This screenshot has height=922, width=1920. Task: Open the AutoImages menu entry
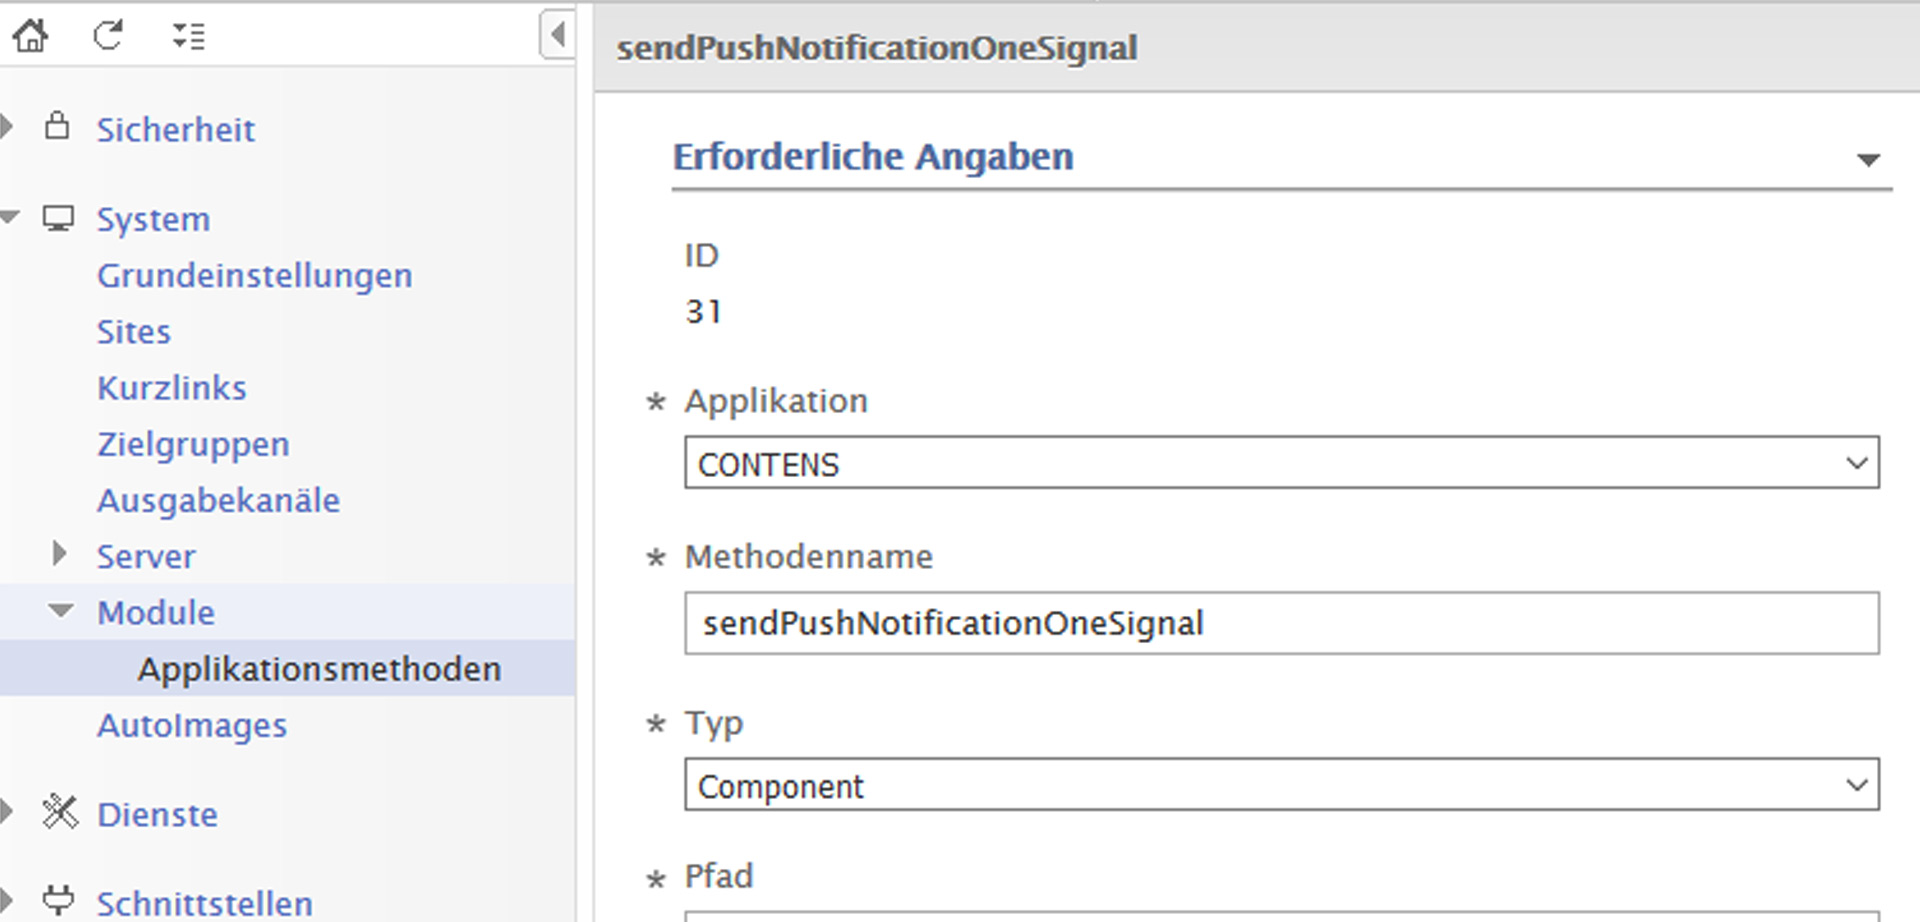click(192, 725)
